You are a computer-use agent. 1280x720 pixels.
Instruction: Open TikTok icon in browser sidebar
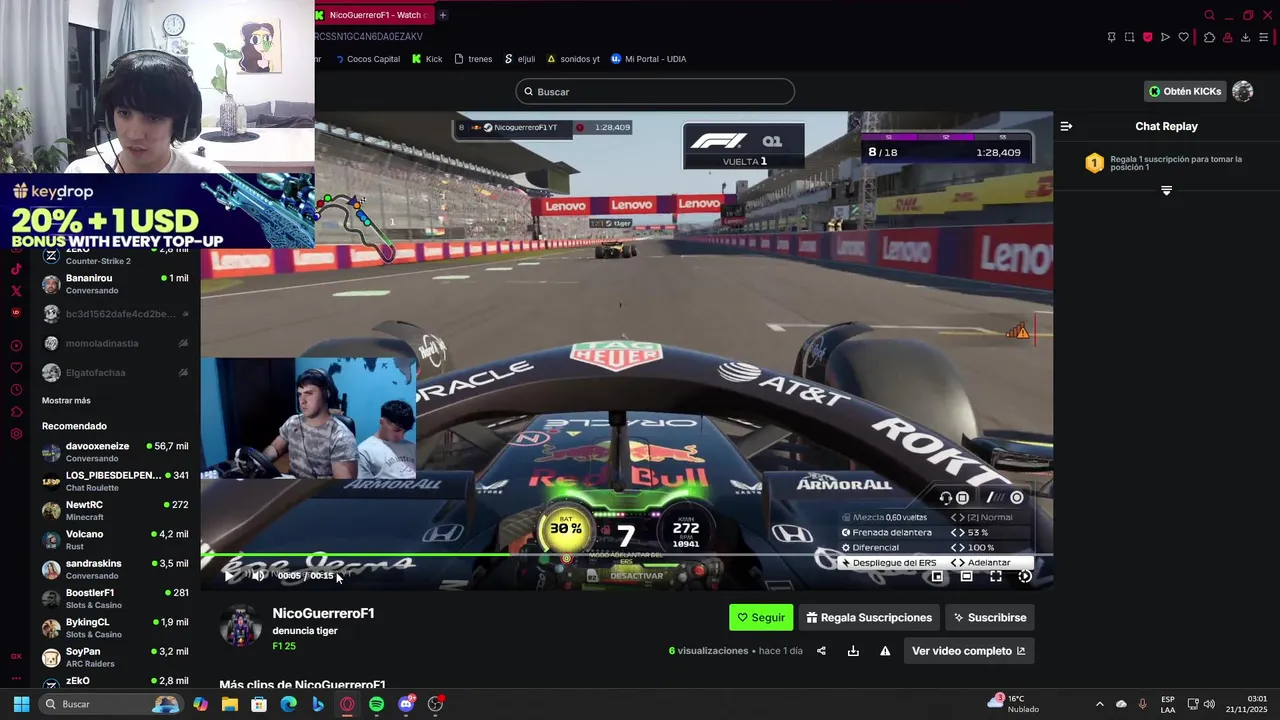(16, 269)
